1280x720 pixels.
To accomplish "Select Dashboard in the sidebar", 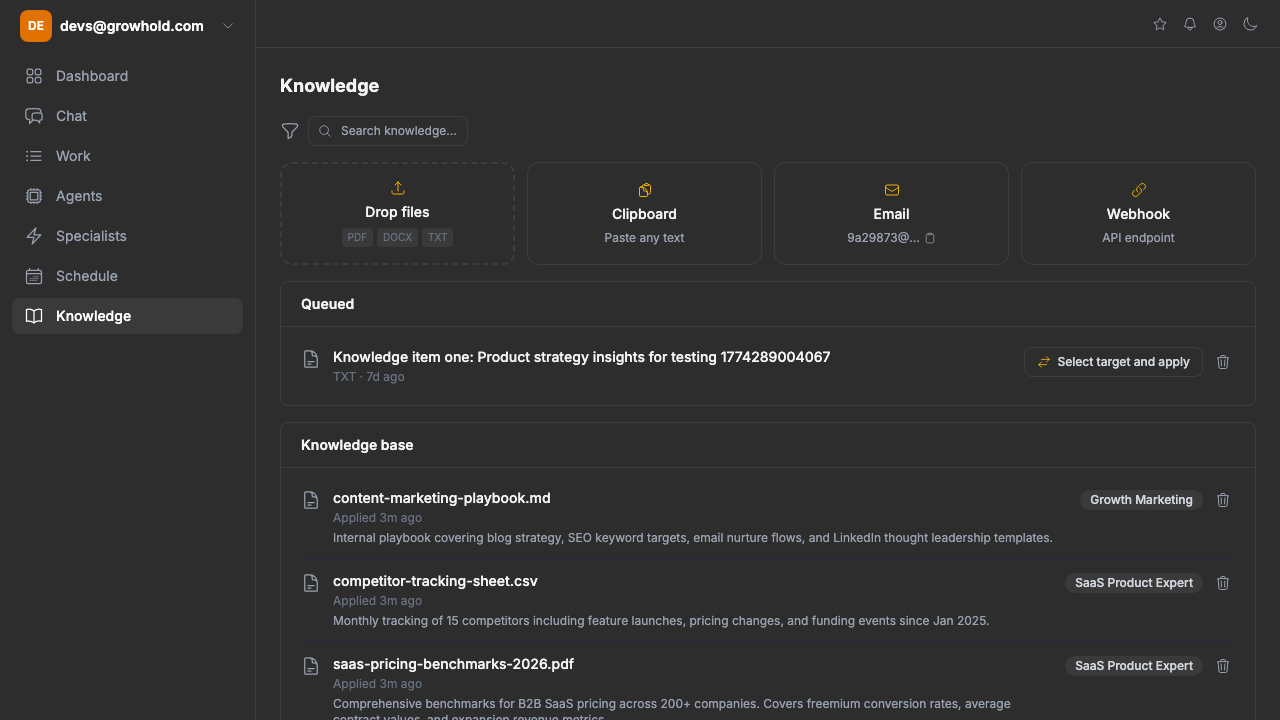I will [92, 76].
